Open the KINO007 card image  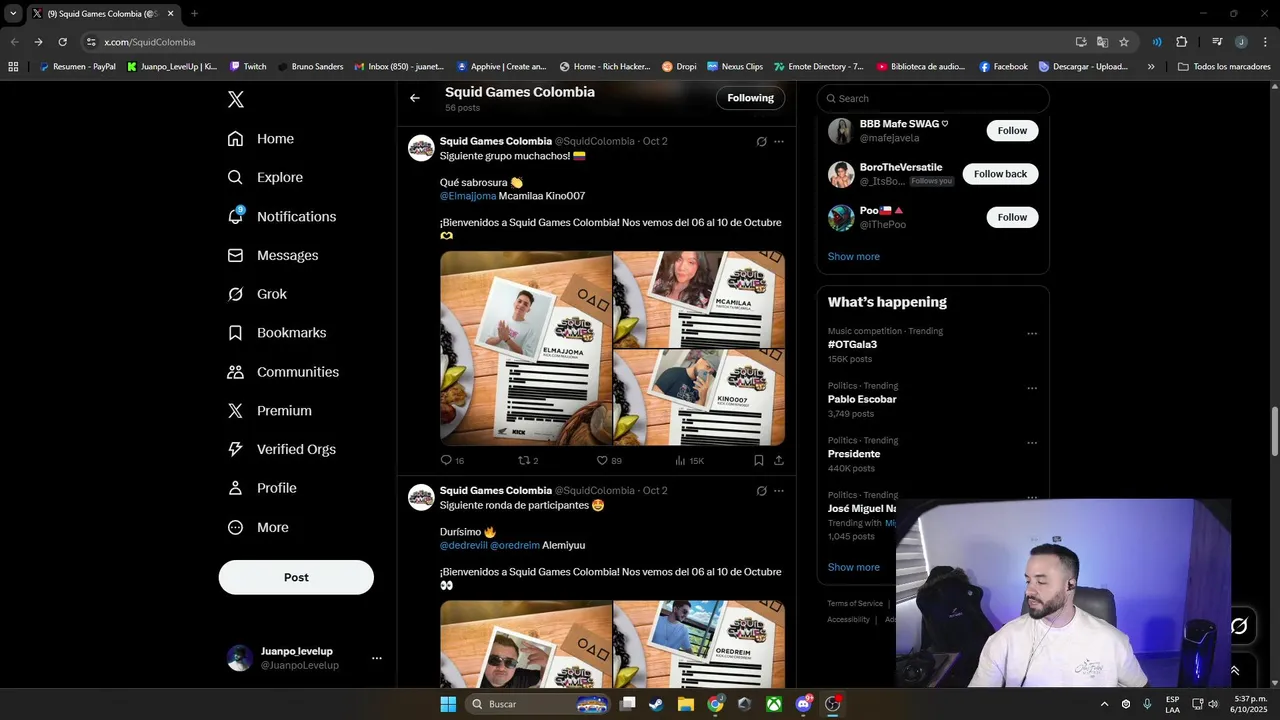(x=699, y=397)
